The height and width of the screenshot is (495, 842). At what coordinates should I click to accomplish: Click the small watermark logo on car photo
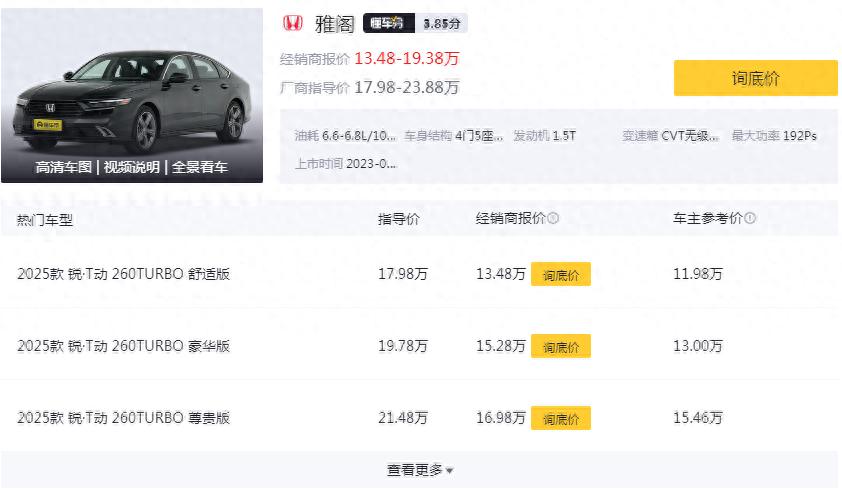pos(47,125)
